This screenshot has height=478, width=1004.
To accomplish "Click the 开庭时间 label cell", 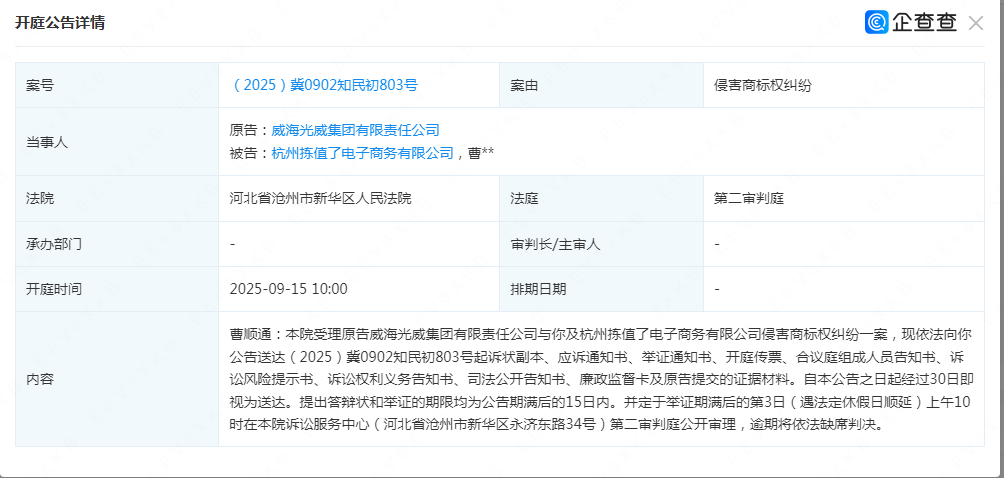I will point(117,289).
